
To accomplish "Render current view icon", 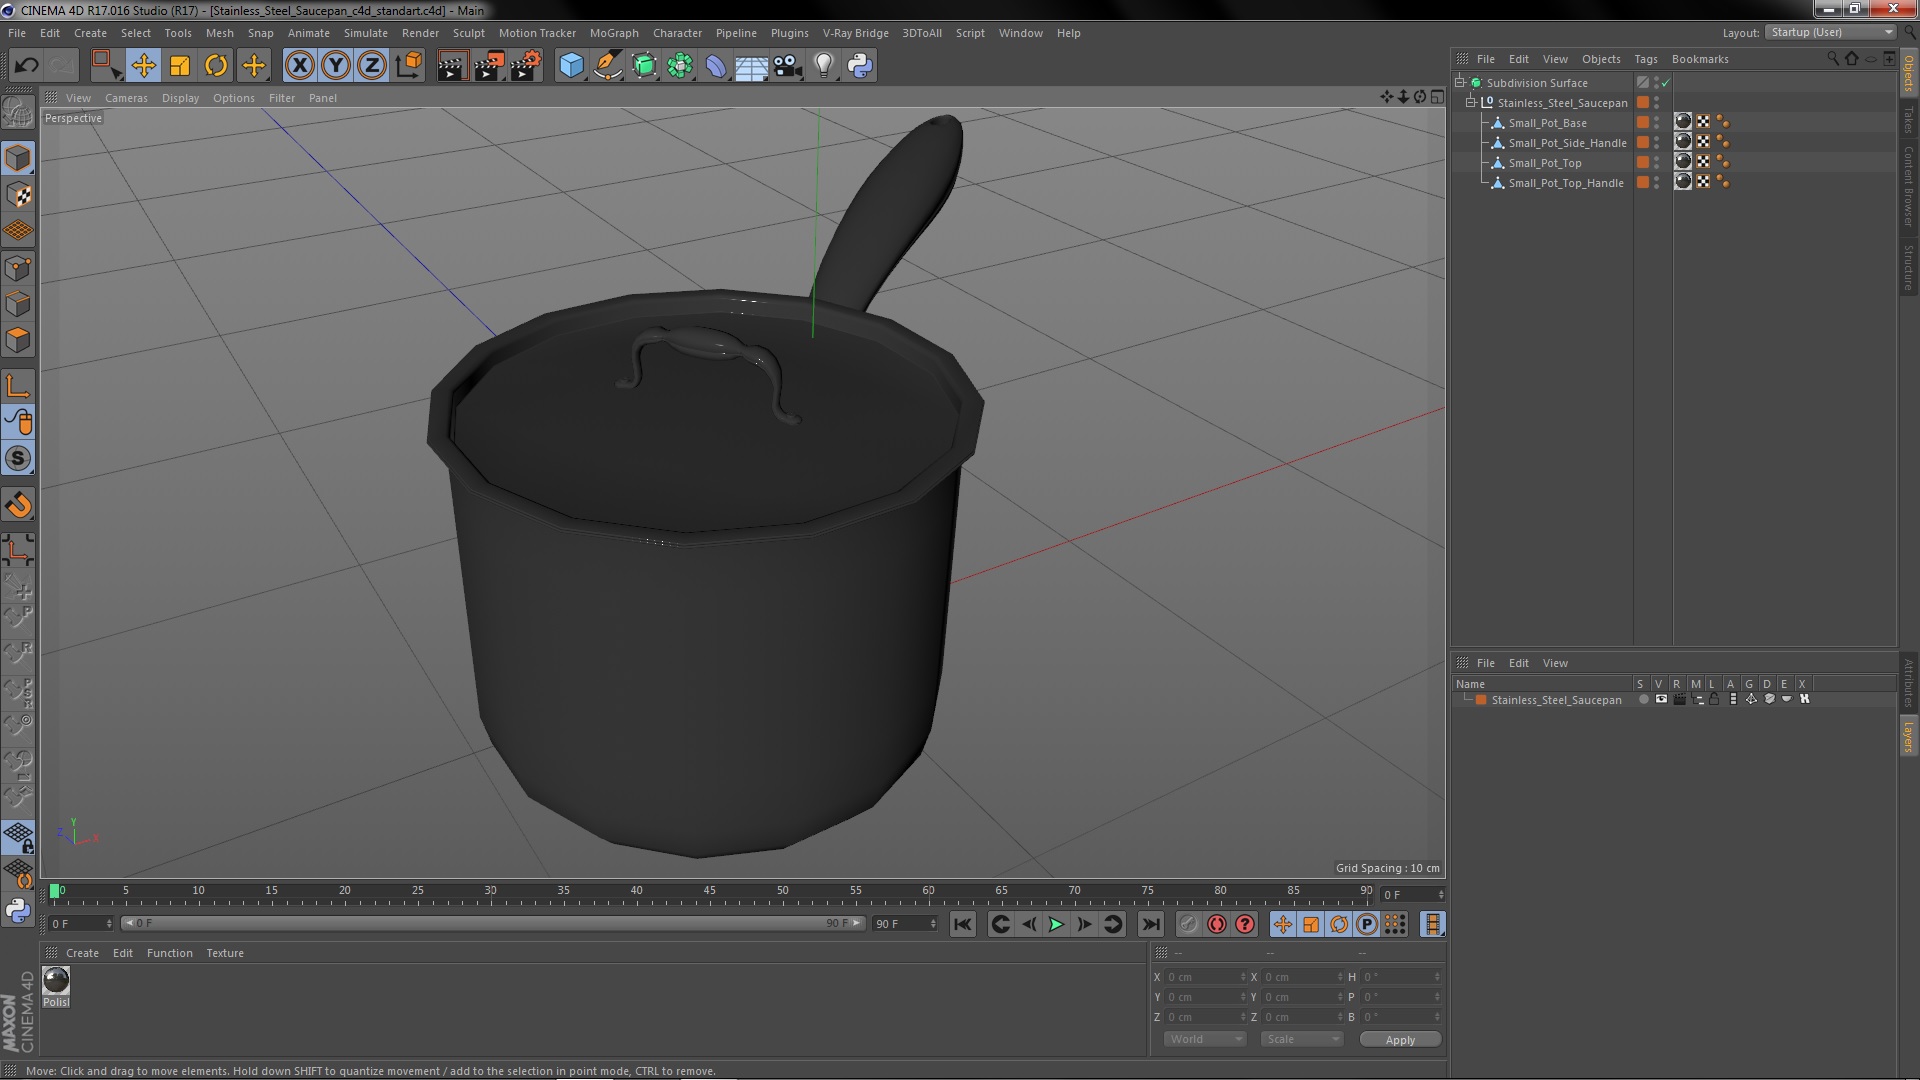I will (x=452, y=66).
